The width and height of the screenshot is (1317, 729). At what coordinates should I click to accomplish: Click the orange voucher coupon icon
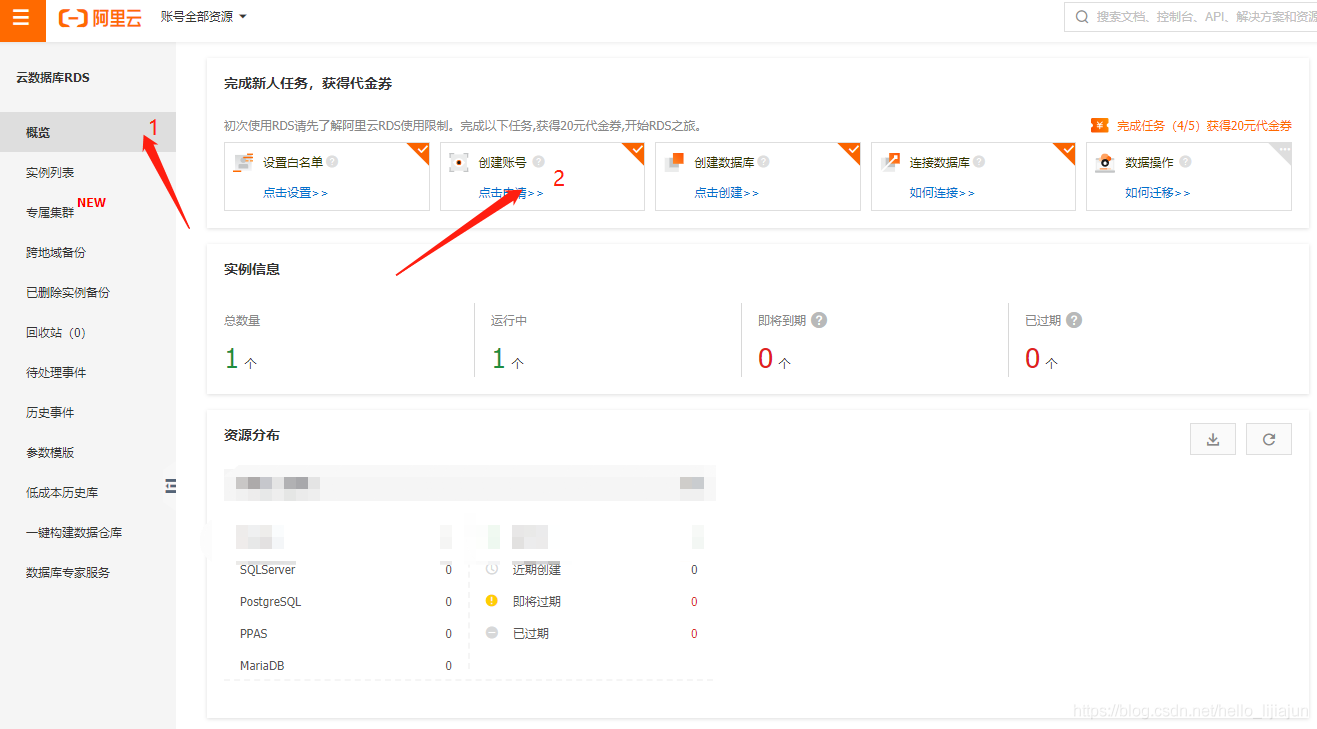(x=1099, y=125)
